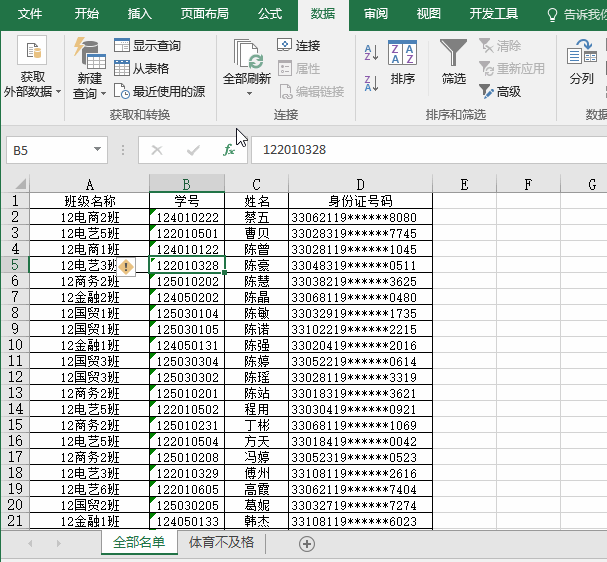This screenshot has width=607, height=562.
Task: Open Recent Sources (最近使用的源)
Action: (159, 92)
